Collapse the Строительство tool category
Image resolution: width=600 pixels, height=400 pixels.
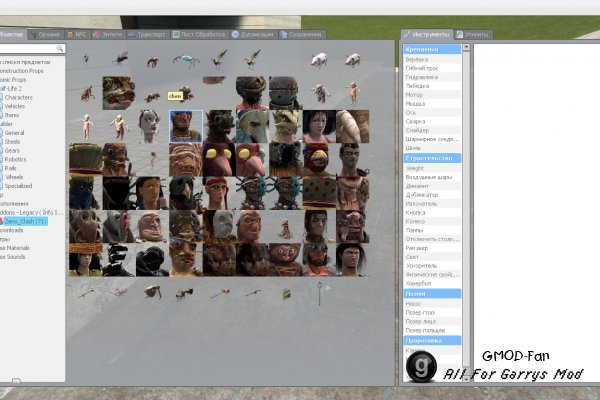click(432, 158)
